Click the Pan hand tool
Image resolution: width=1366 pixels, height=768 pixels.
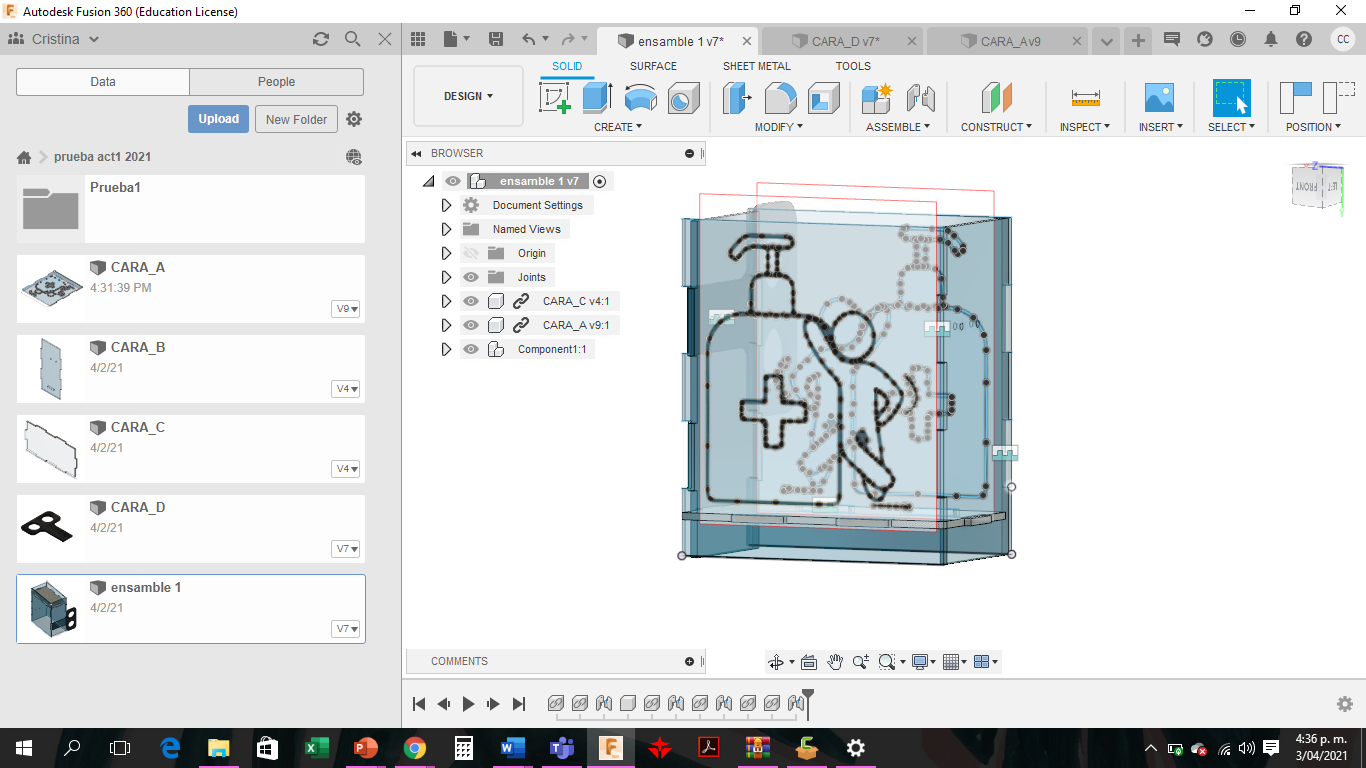835,662
